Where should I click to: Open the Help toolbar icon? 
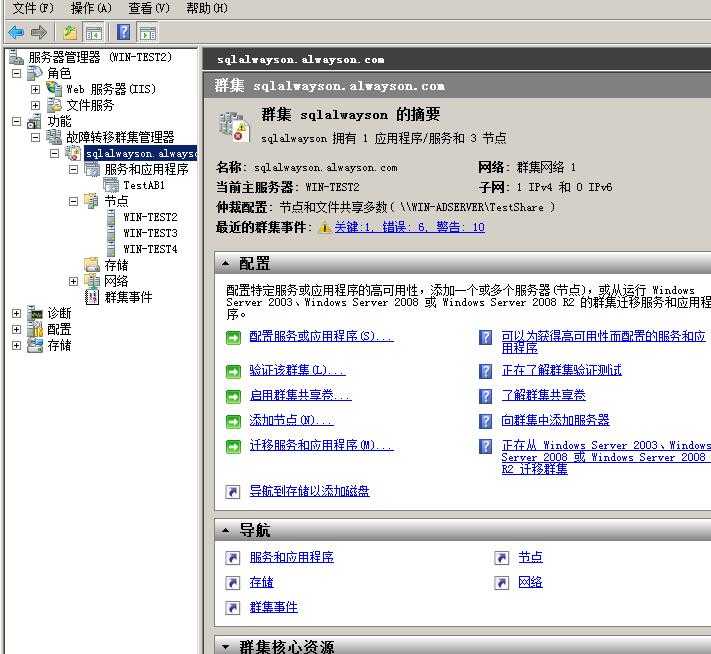[x=123, y=33]
